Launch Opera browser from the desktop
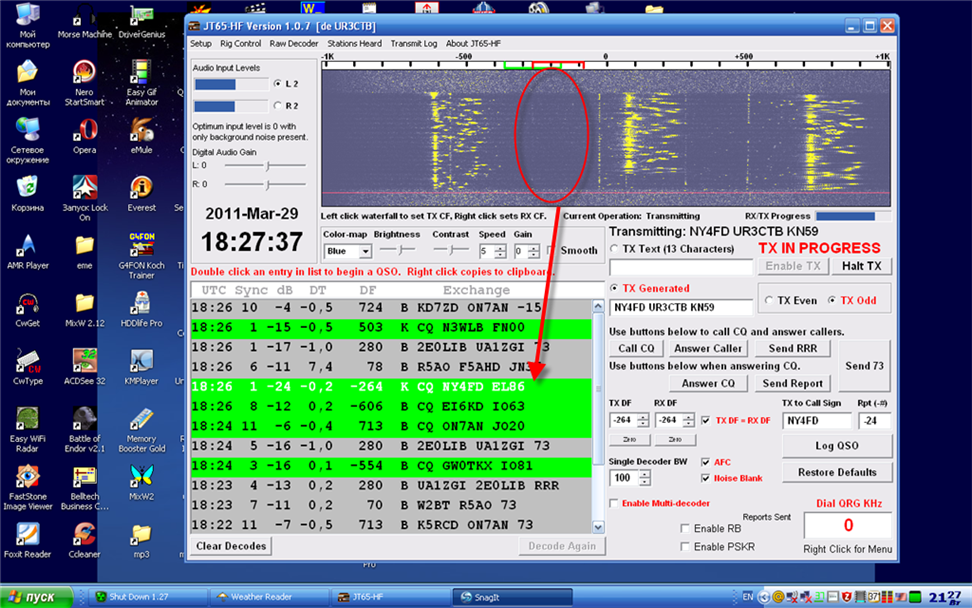 (84, 132)
